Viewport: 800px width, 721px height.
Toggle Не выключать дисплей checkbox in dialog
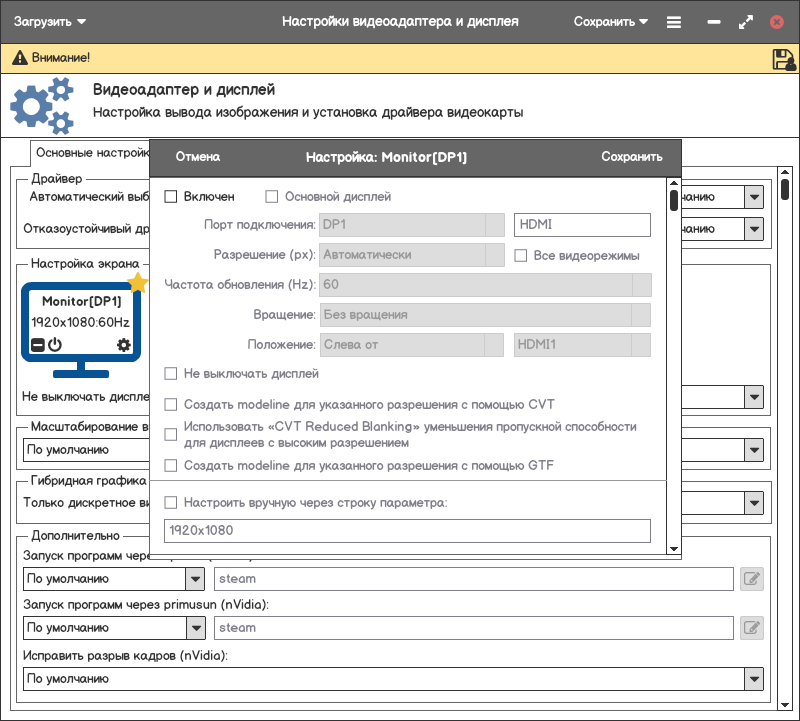[171, 374]
